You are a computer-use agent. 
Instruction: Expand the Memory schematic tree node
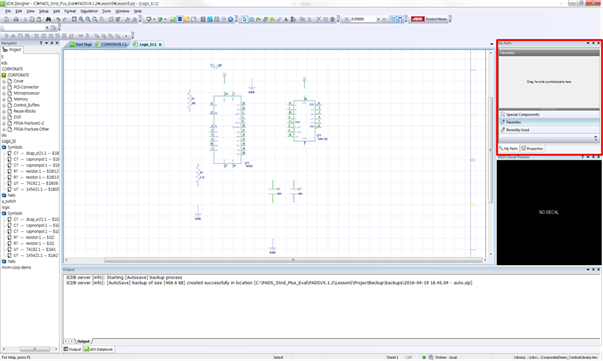point(4,99)
